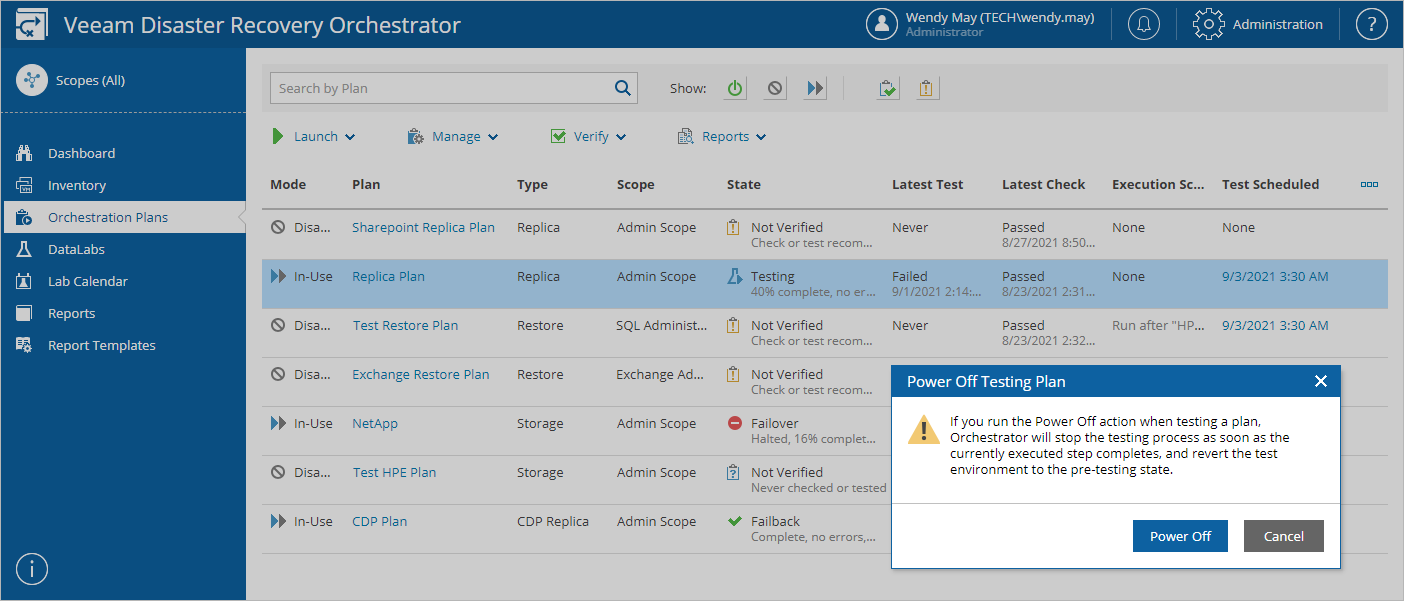The width and height of the screenshot is (1404, 601).
Task: Sort by the Mode column header
Action: pos(288,184)
